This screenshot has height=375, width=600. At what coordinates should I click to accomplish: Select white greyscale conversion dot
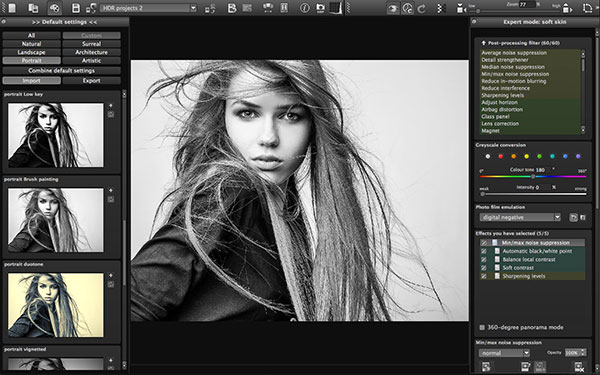pyautogui.click(x=488, y=157)
